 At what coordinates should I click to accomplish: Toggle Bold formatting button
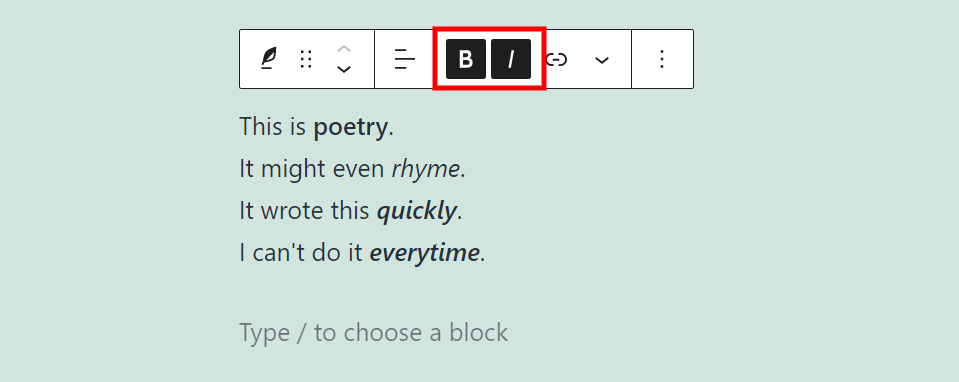(465, 59)
